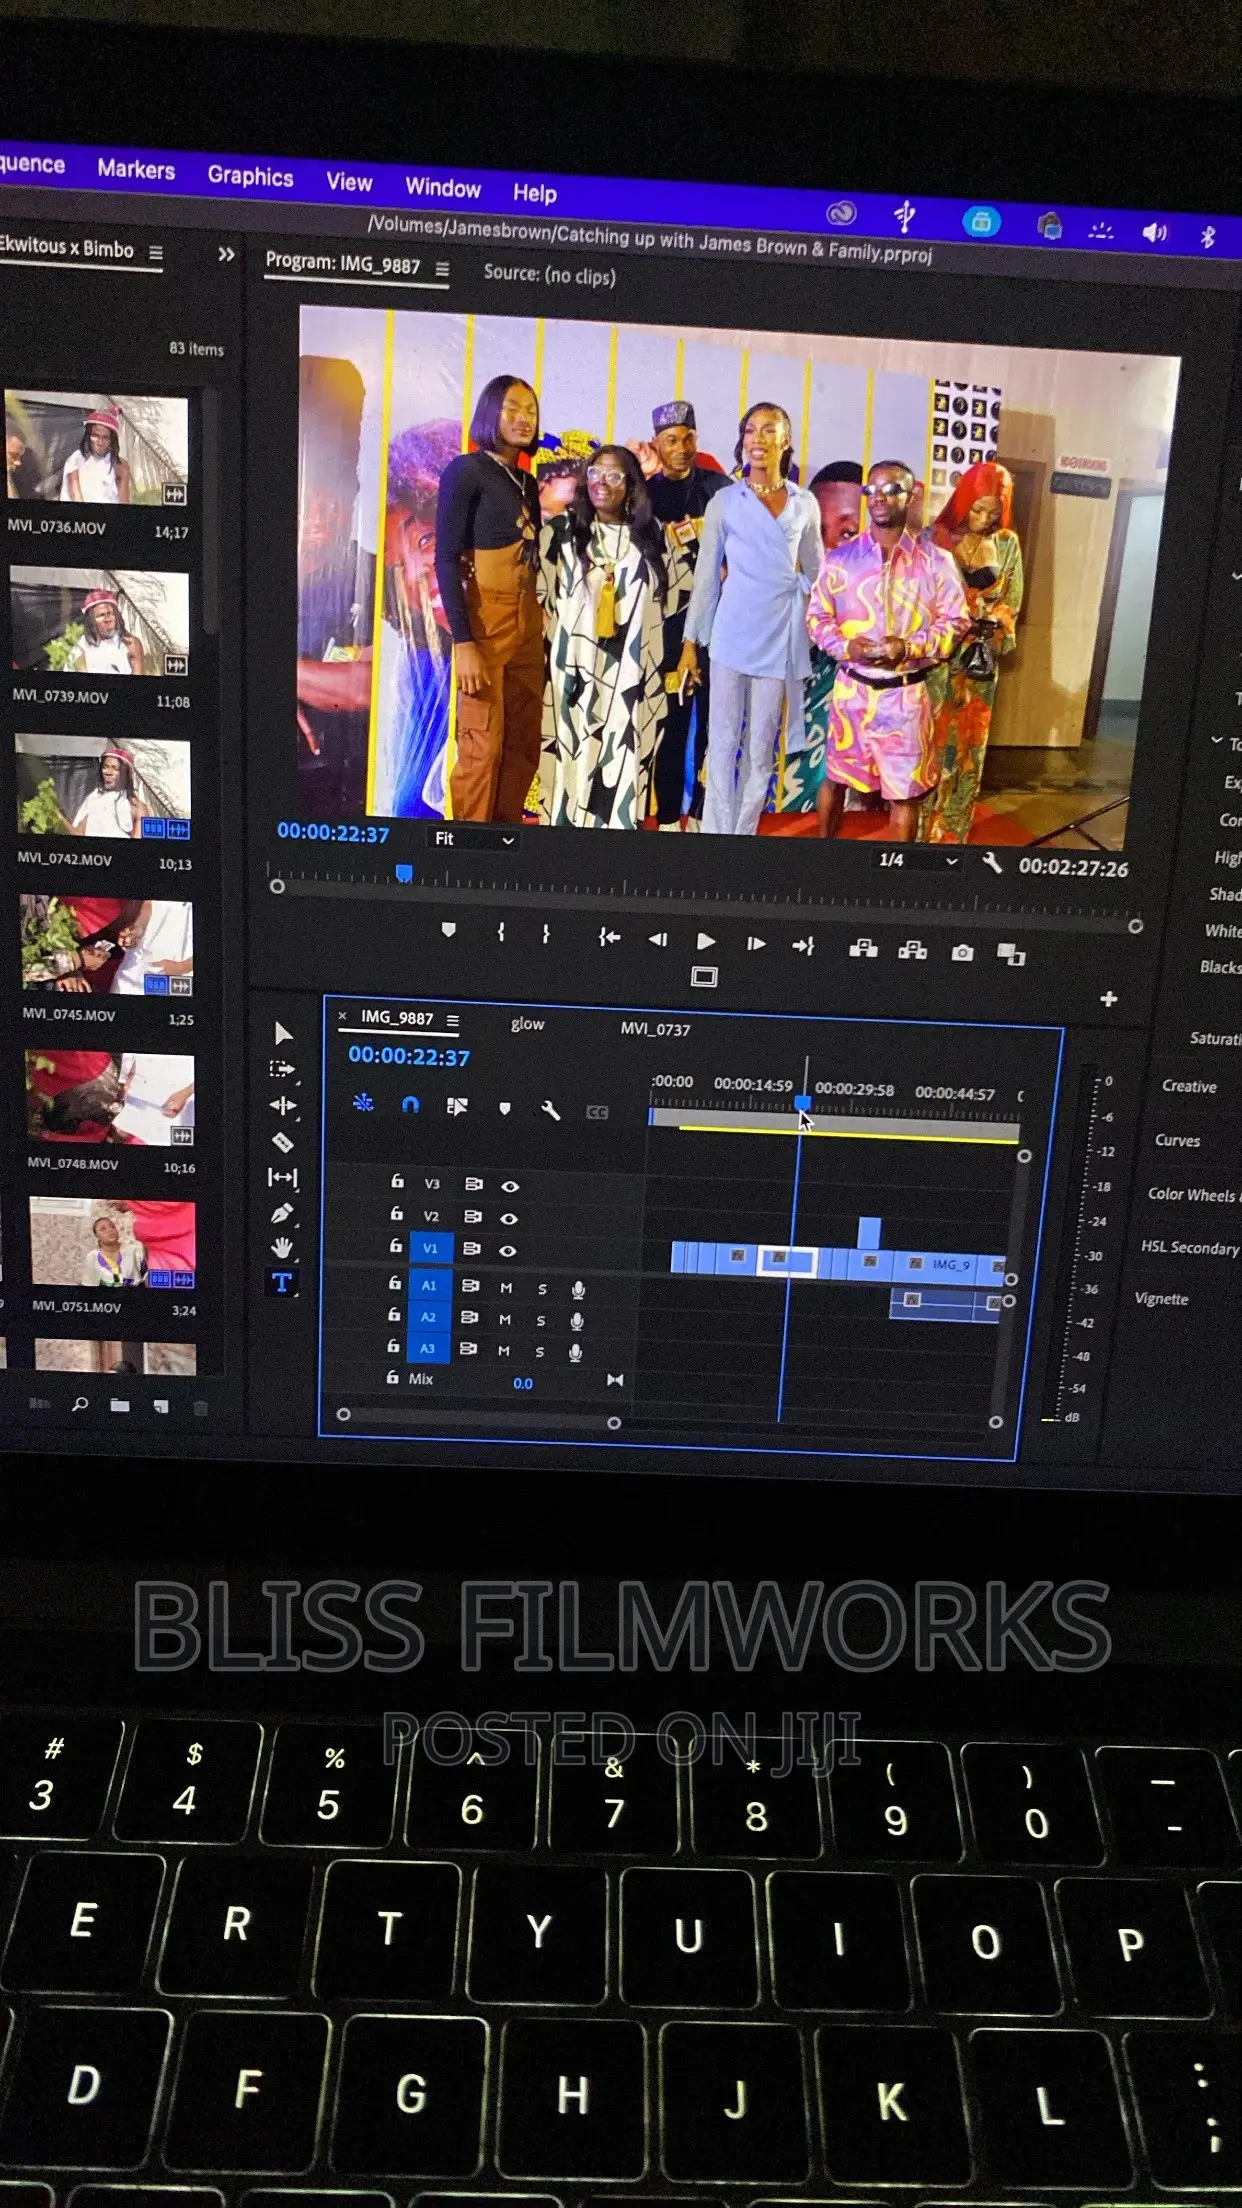Toggle timeline Snap magnet
Screen dimensions: 1242x2208
[x=410, y=1104]
